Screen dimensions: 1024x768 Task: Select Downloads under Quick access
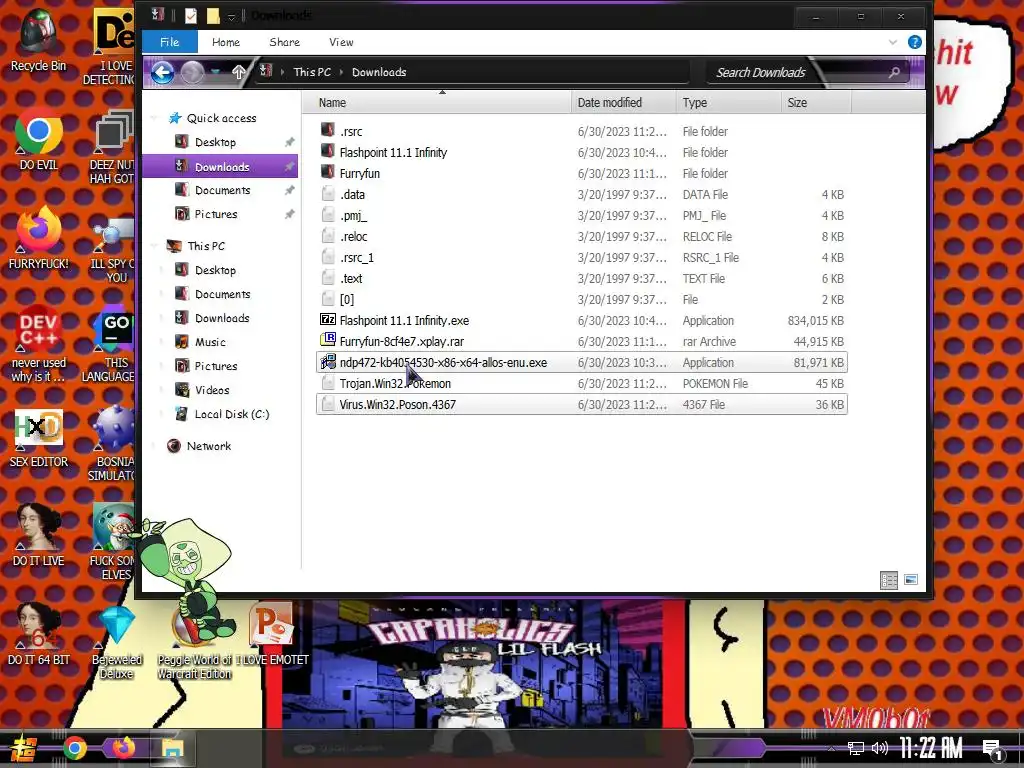coord(220,167)
